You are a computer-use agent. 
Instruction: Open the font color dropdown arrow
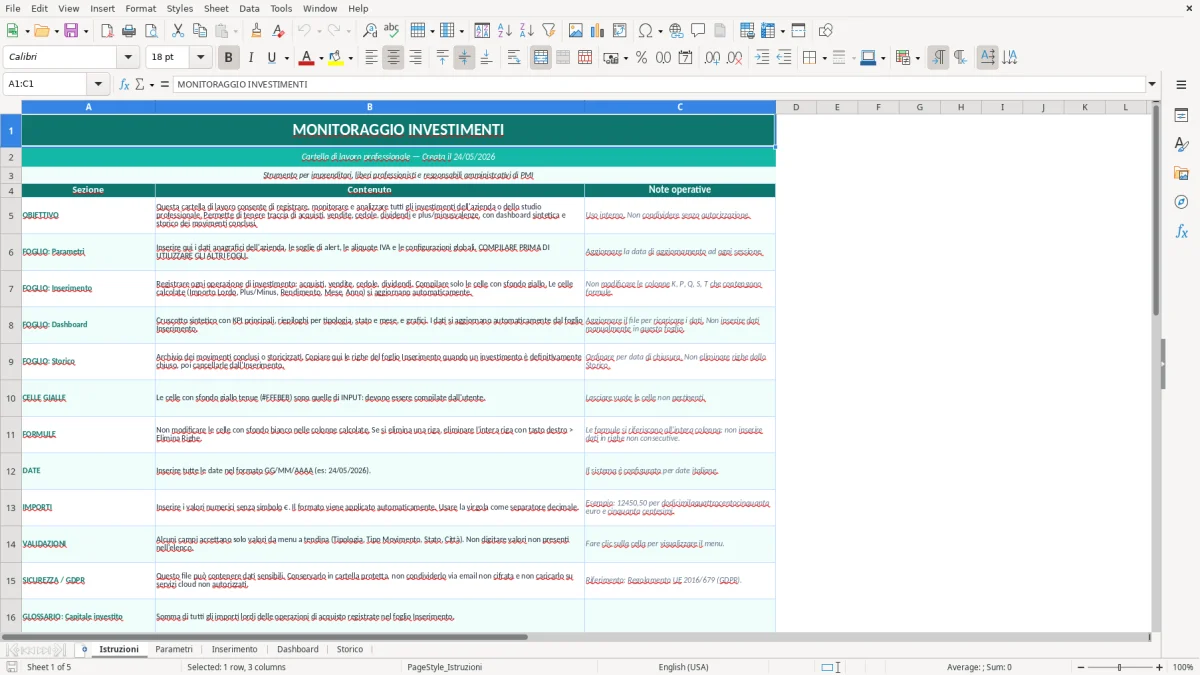click(x=321, y=58)
